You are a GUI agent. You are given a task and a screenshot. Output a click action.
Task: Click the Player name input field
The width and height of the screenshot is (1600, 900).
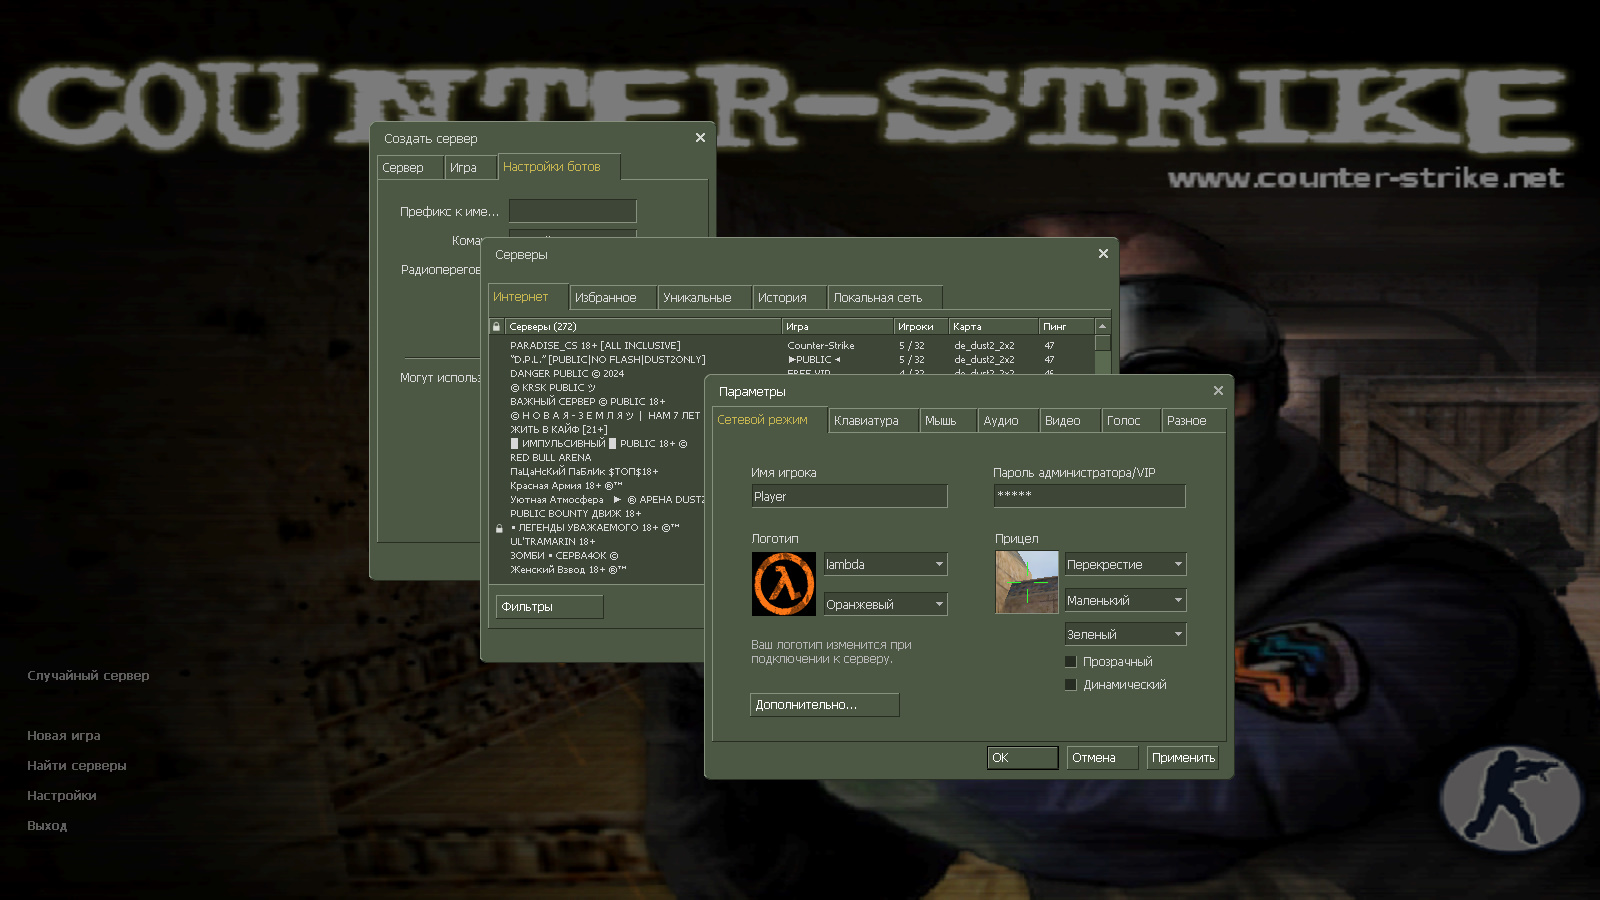[x=849, y=495]
